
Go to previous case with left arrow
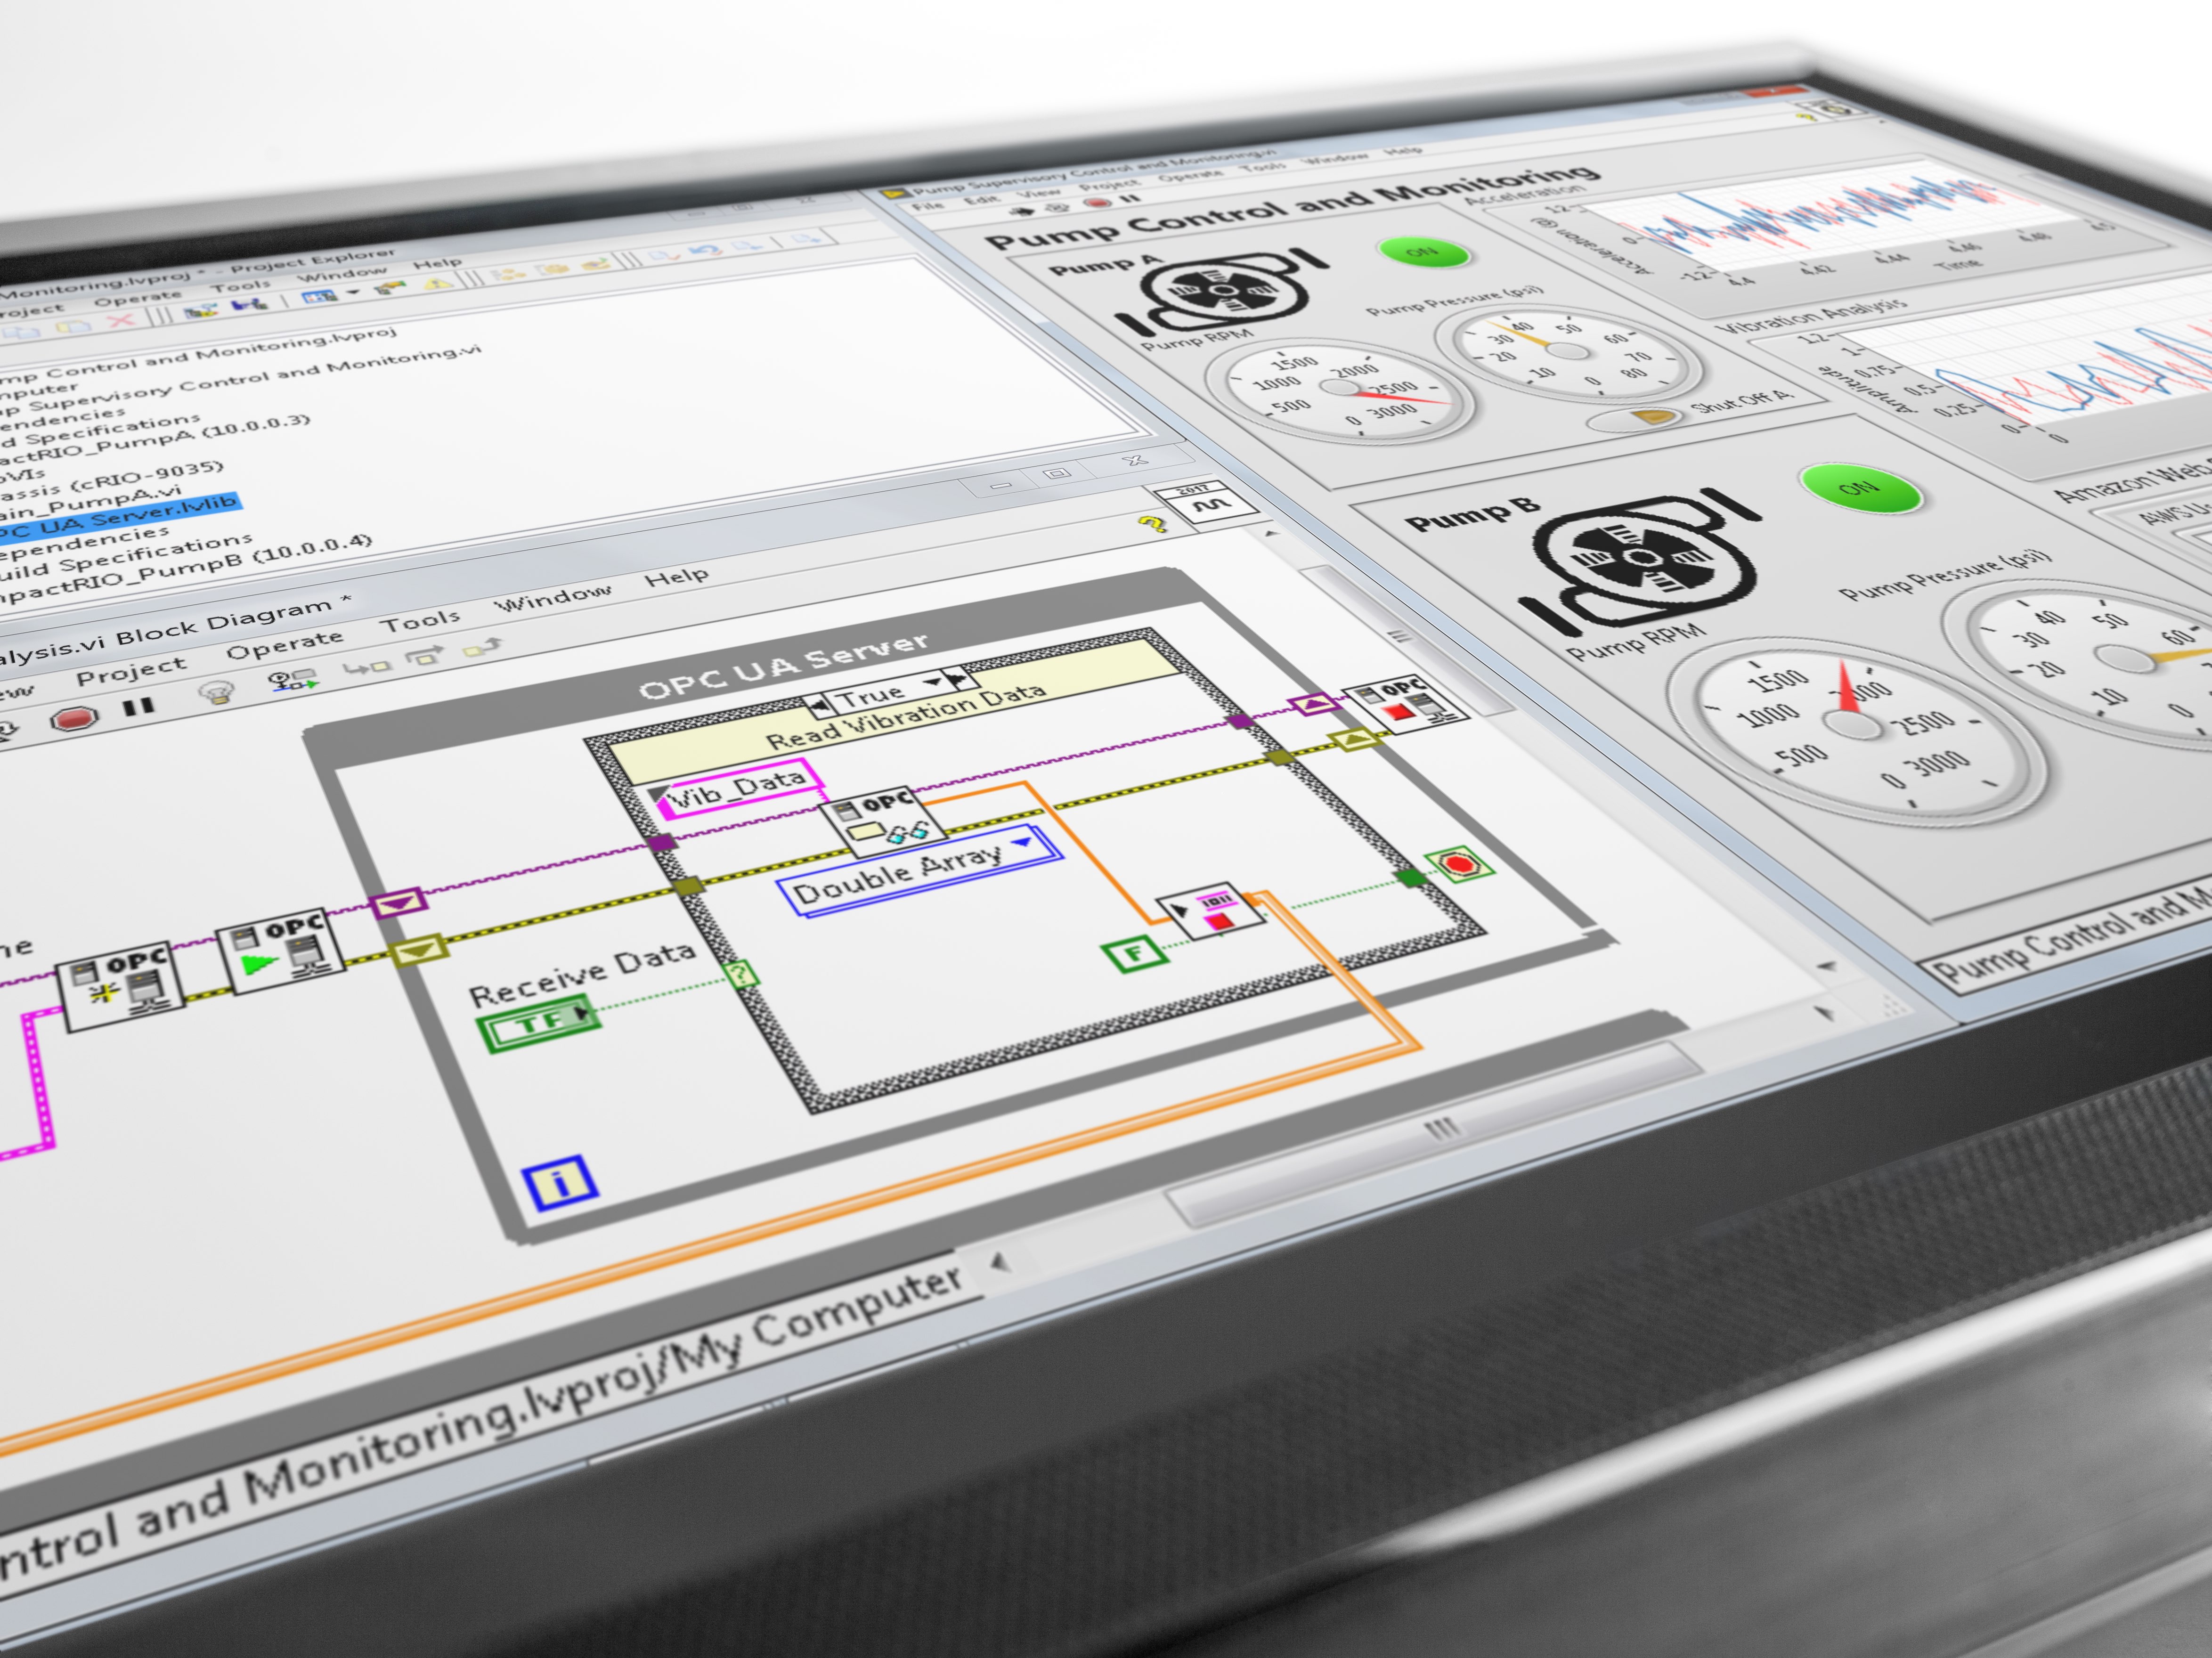pyautogui.click(x=821, y=706)
